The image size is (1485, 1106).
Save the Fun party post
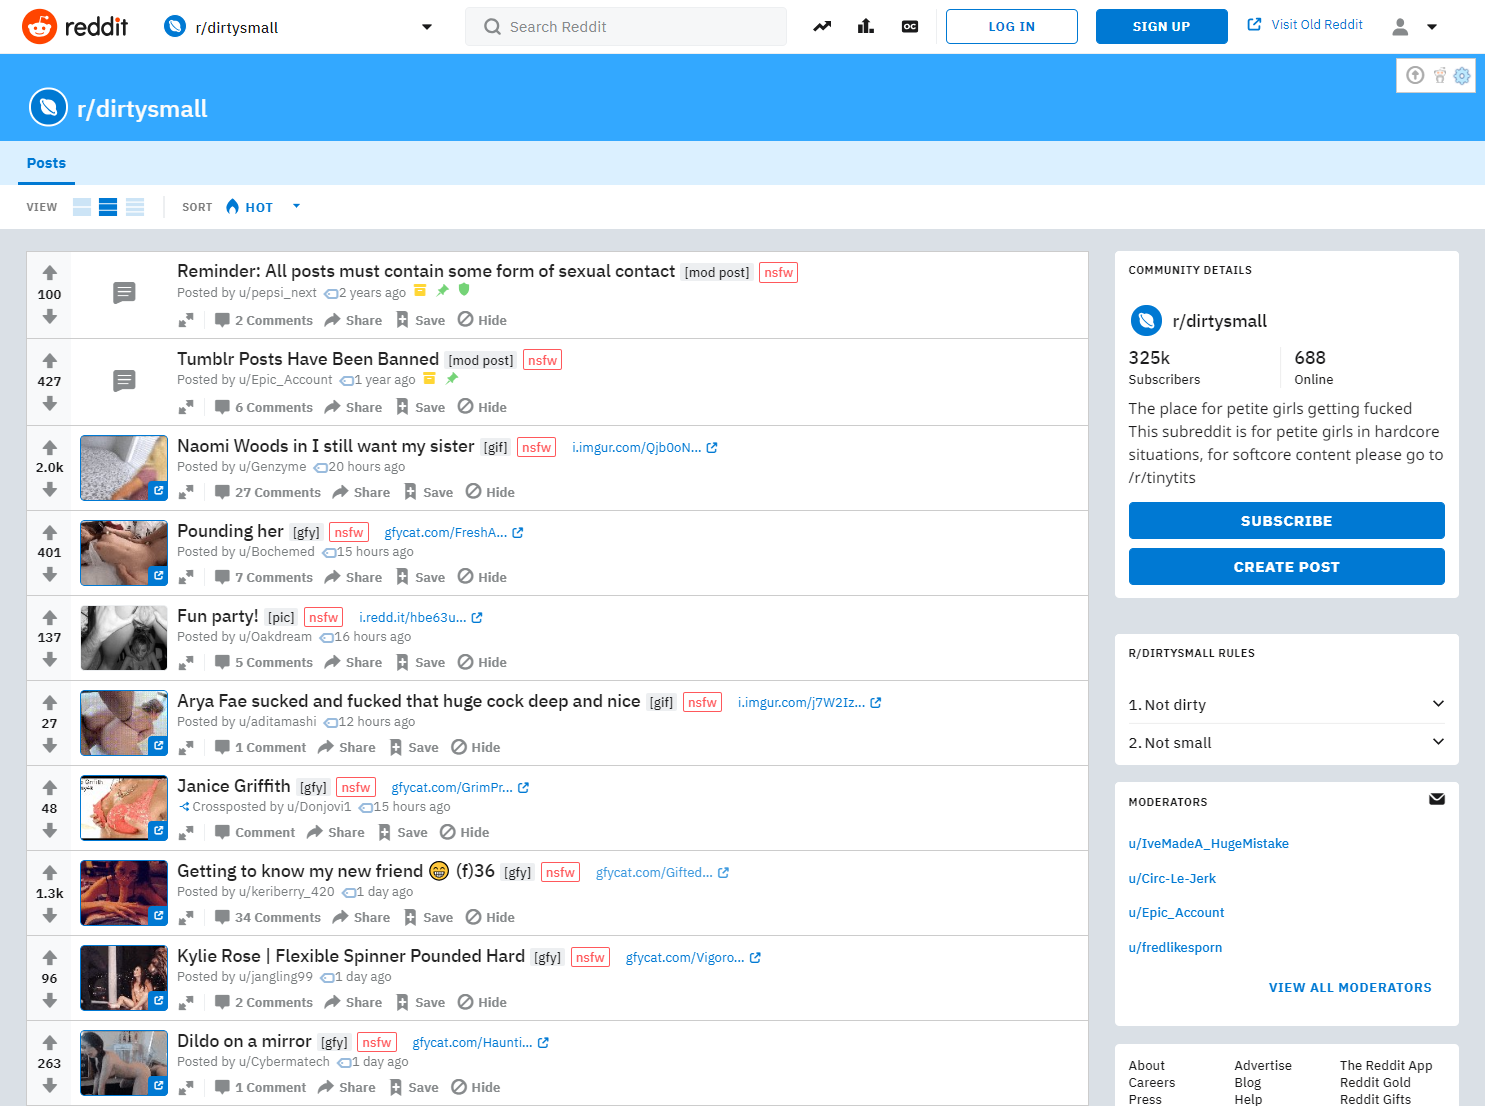(x=420, y=662)
